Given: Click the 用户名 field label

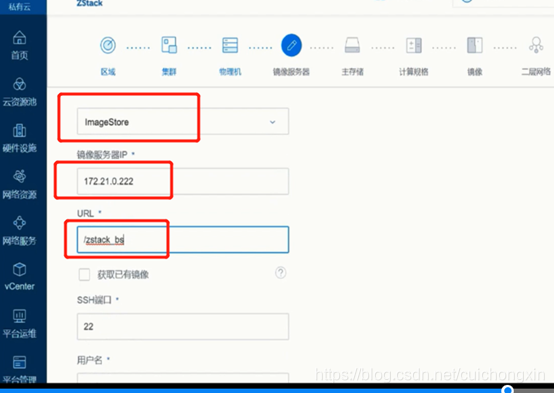Looking at the screenshot, I should point(89,360).
